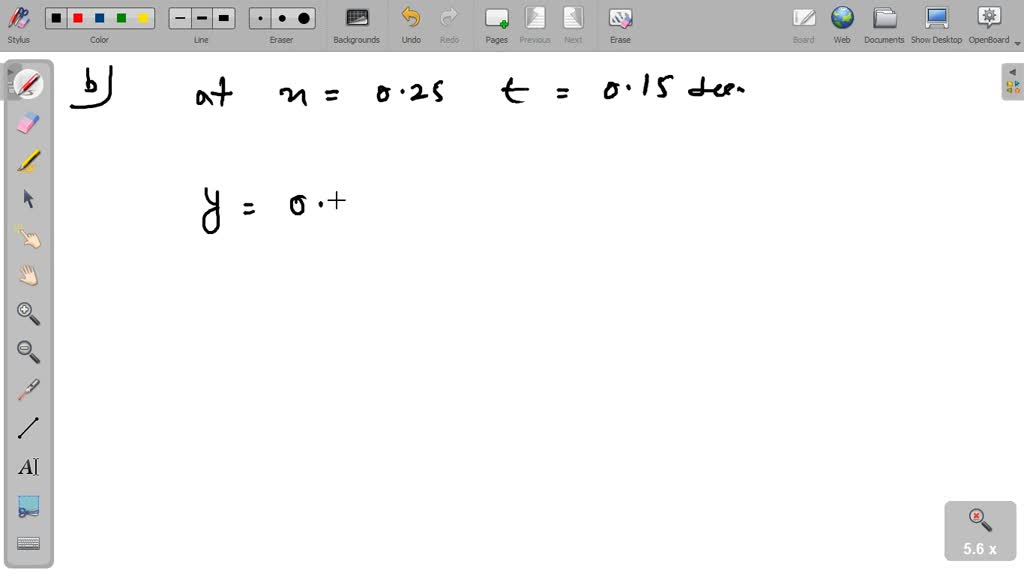Expand the left stylus palette tab
Image resolution: width=1024 pixels, height=576 pixels.
pos(8,72)
